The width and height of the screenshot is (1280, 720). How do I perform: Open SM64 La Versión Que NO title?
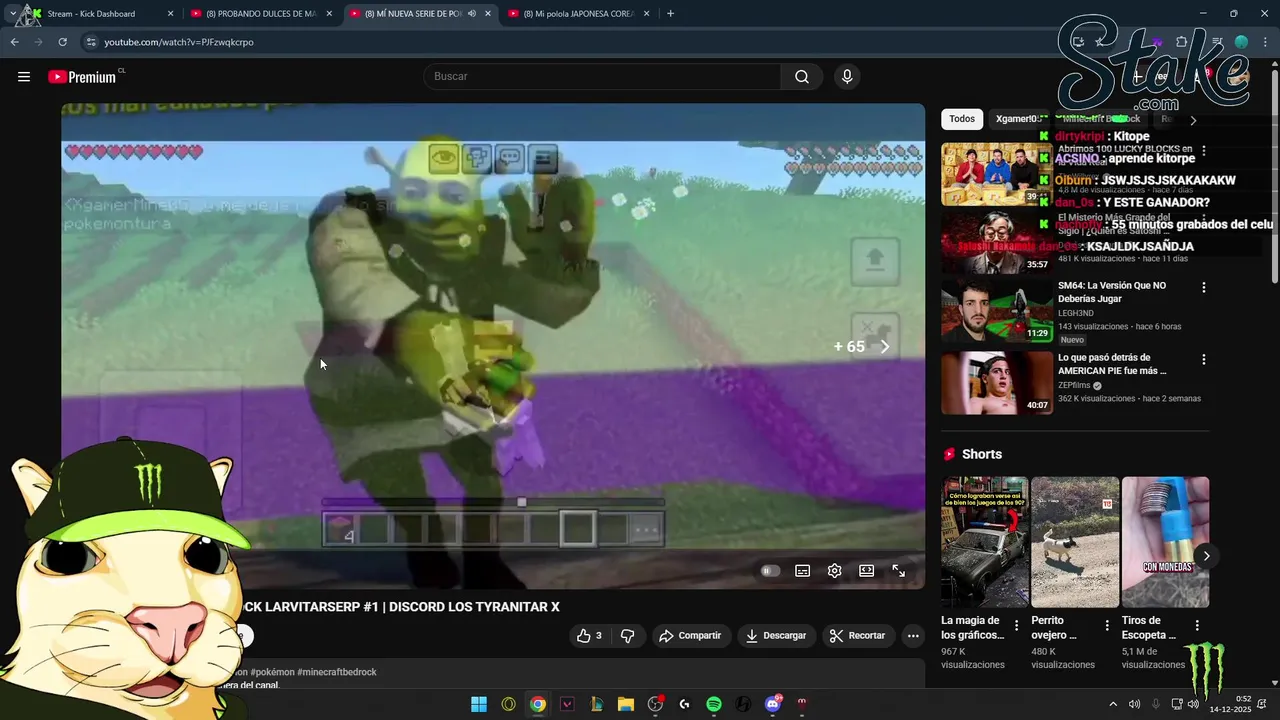1112,292
